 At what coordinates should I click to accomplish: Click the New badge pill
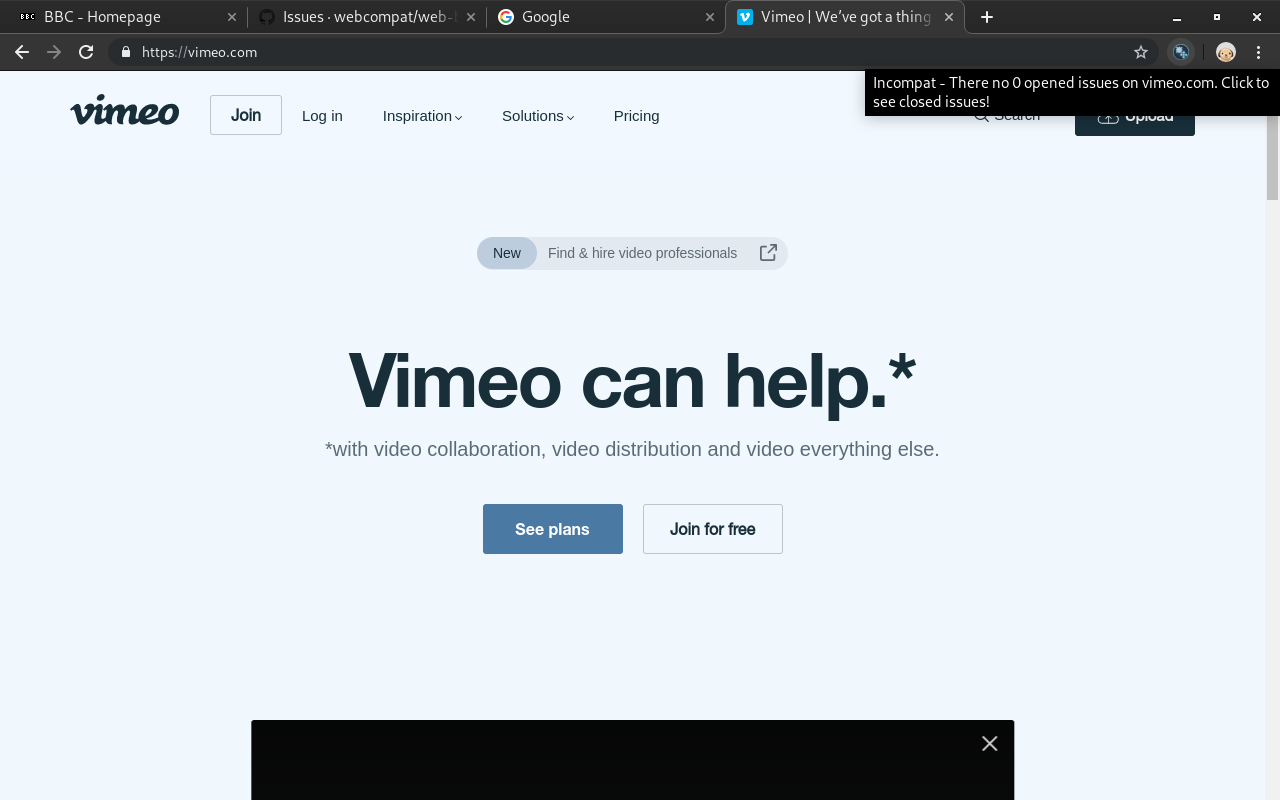(x=507, y=253)
